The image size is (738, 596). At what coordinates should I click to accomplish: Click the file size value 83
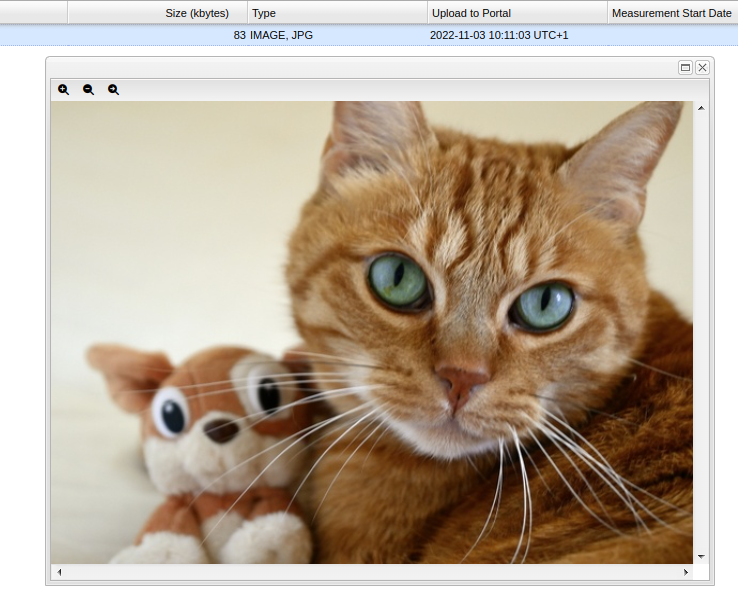(239, 35)
